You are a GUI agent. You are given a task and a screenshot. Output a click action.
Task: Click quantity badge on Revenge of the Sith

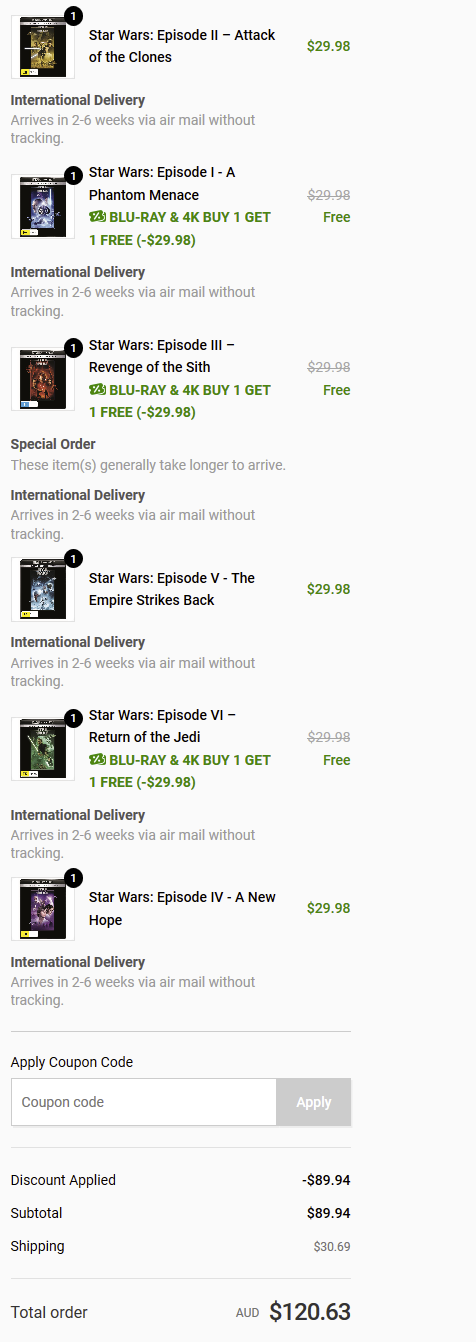click(x=73, y=348)
